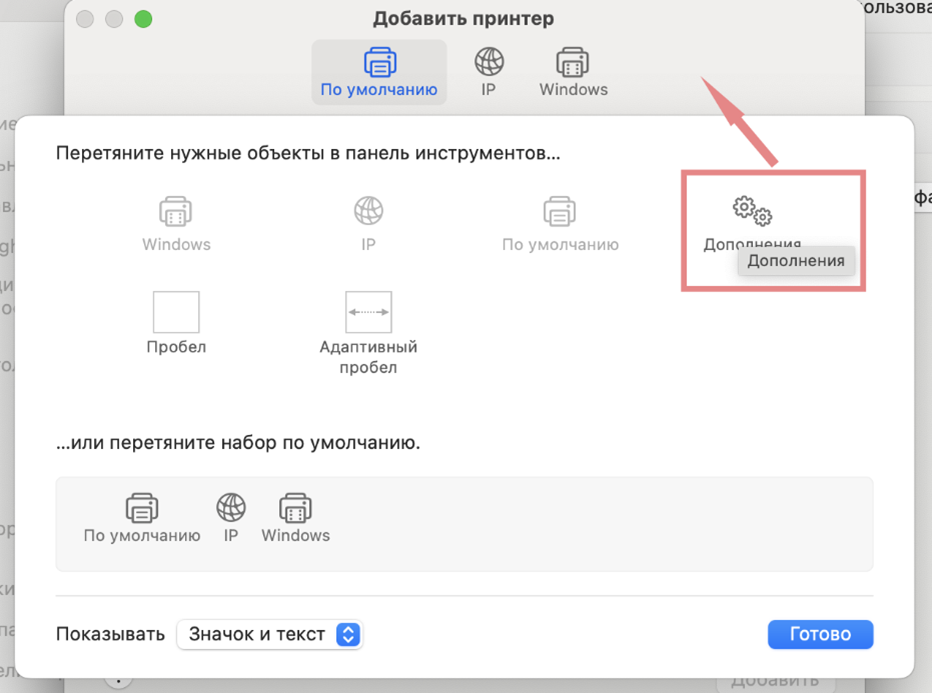Open the Windows tab in the window toolbar
The height and width of the screenshot is (693, 932).
coord(573,72)
